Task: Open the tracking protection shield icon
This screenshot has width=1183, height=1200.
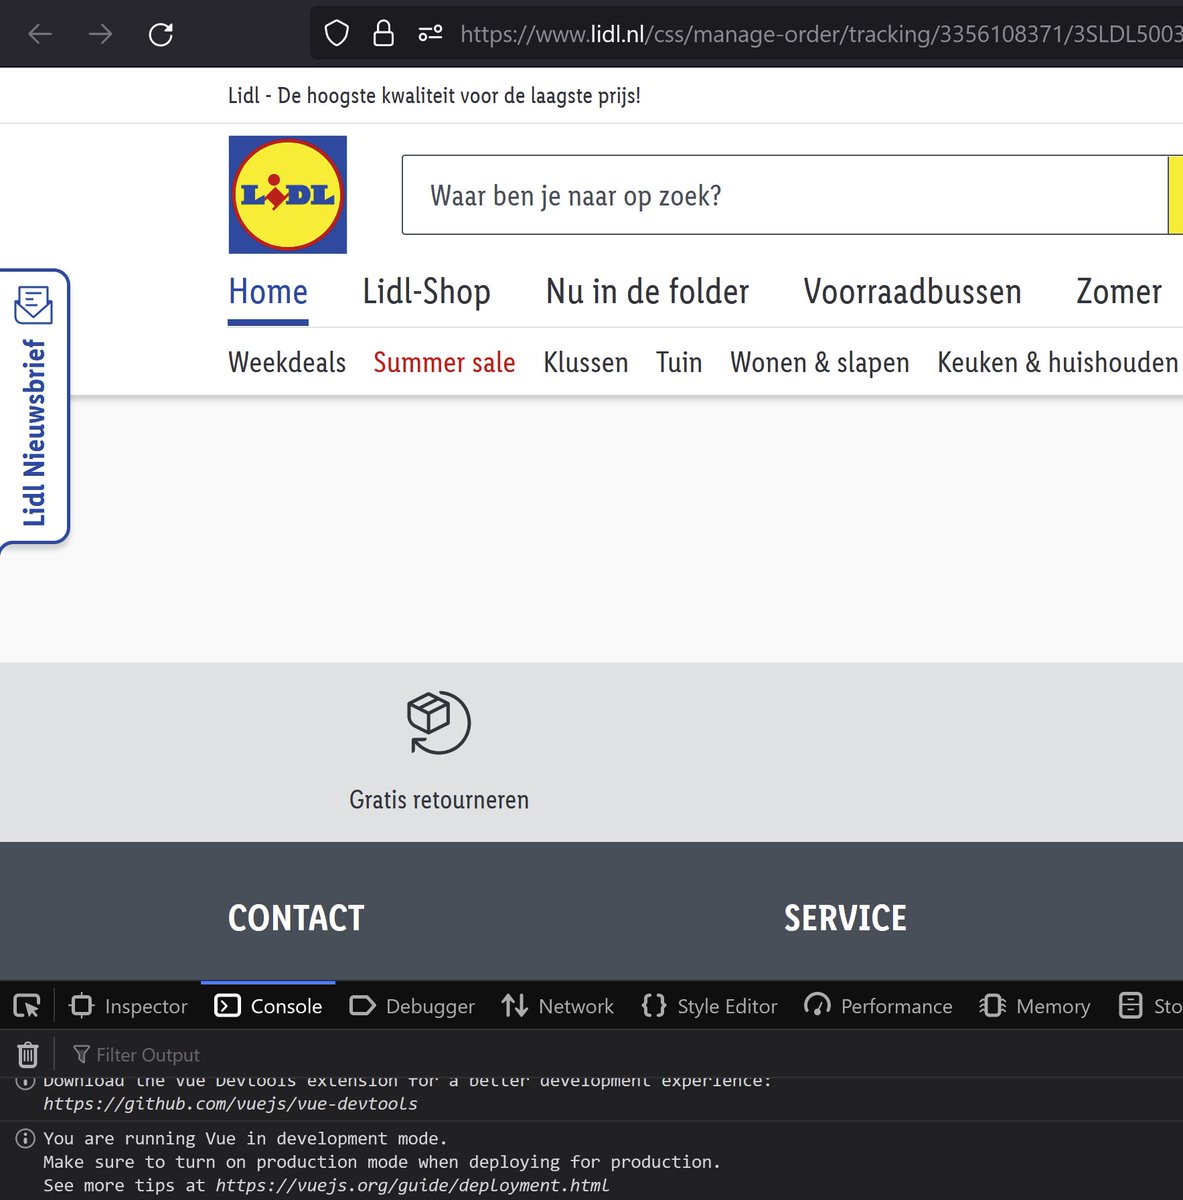Action: (337, 34)
